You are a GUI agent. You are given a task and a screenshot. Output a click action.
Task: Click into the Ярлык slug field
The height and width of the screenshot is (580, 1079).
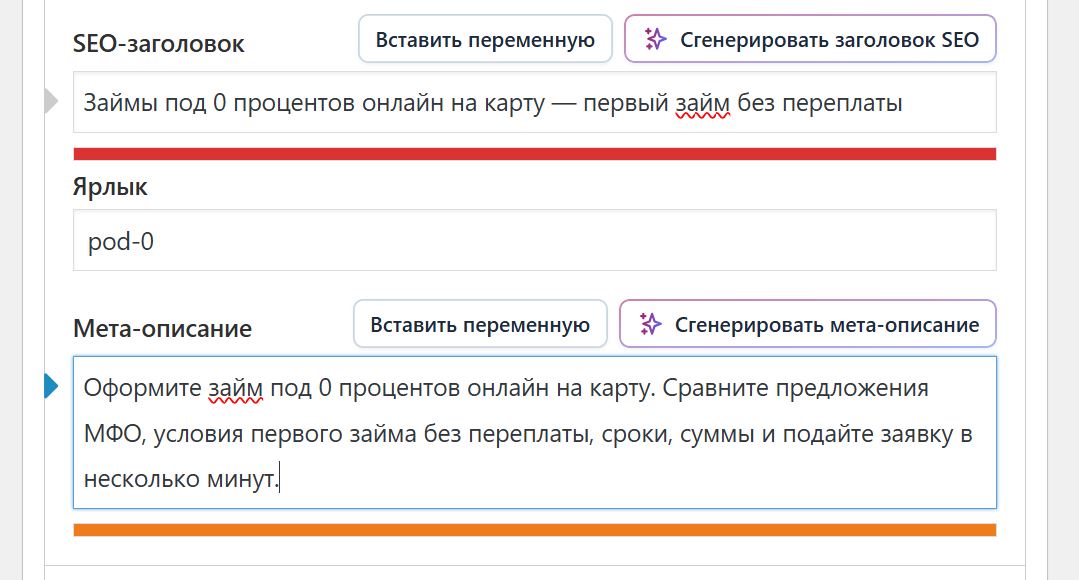point(535,240)
